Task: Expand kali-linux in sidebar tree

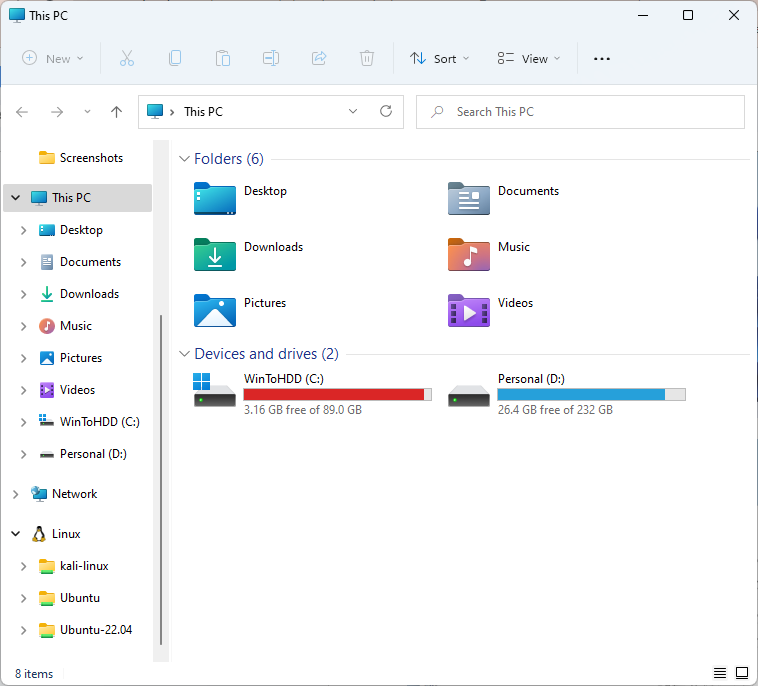Action: tap(23, 566)
